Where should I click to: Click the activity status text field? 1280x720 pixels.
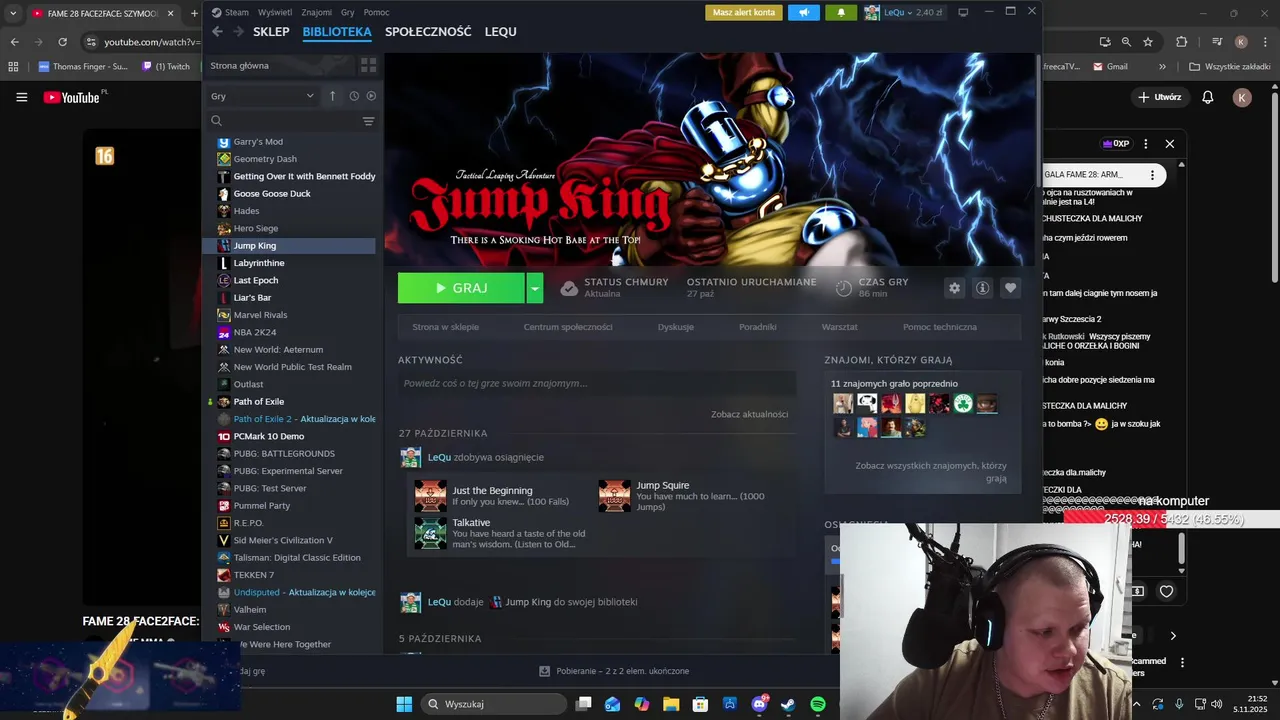(597, 383)
